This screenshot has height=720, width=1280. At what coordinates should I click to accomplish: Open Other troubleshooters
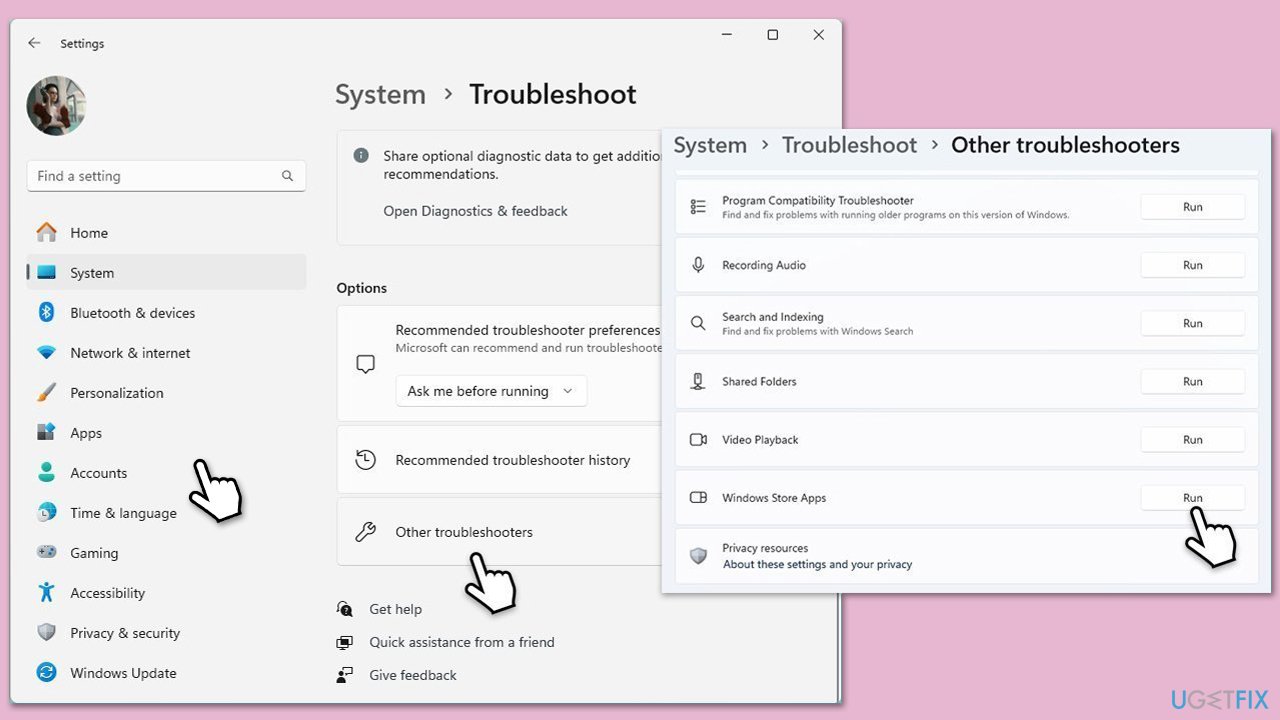(x=500, y=532)
